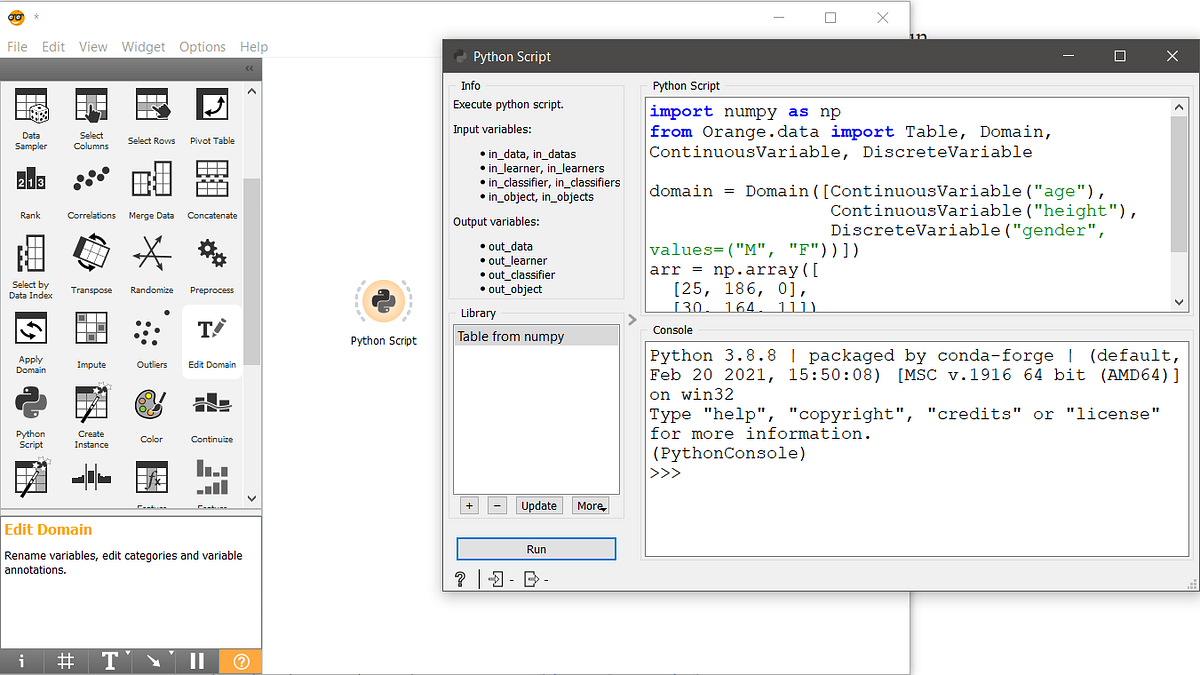Open the output links dropdown at dialog bottom

pos(532,578)
